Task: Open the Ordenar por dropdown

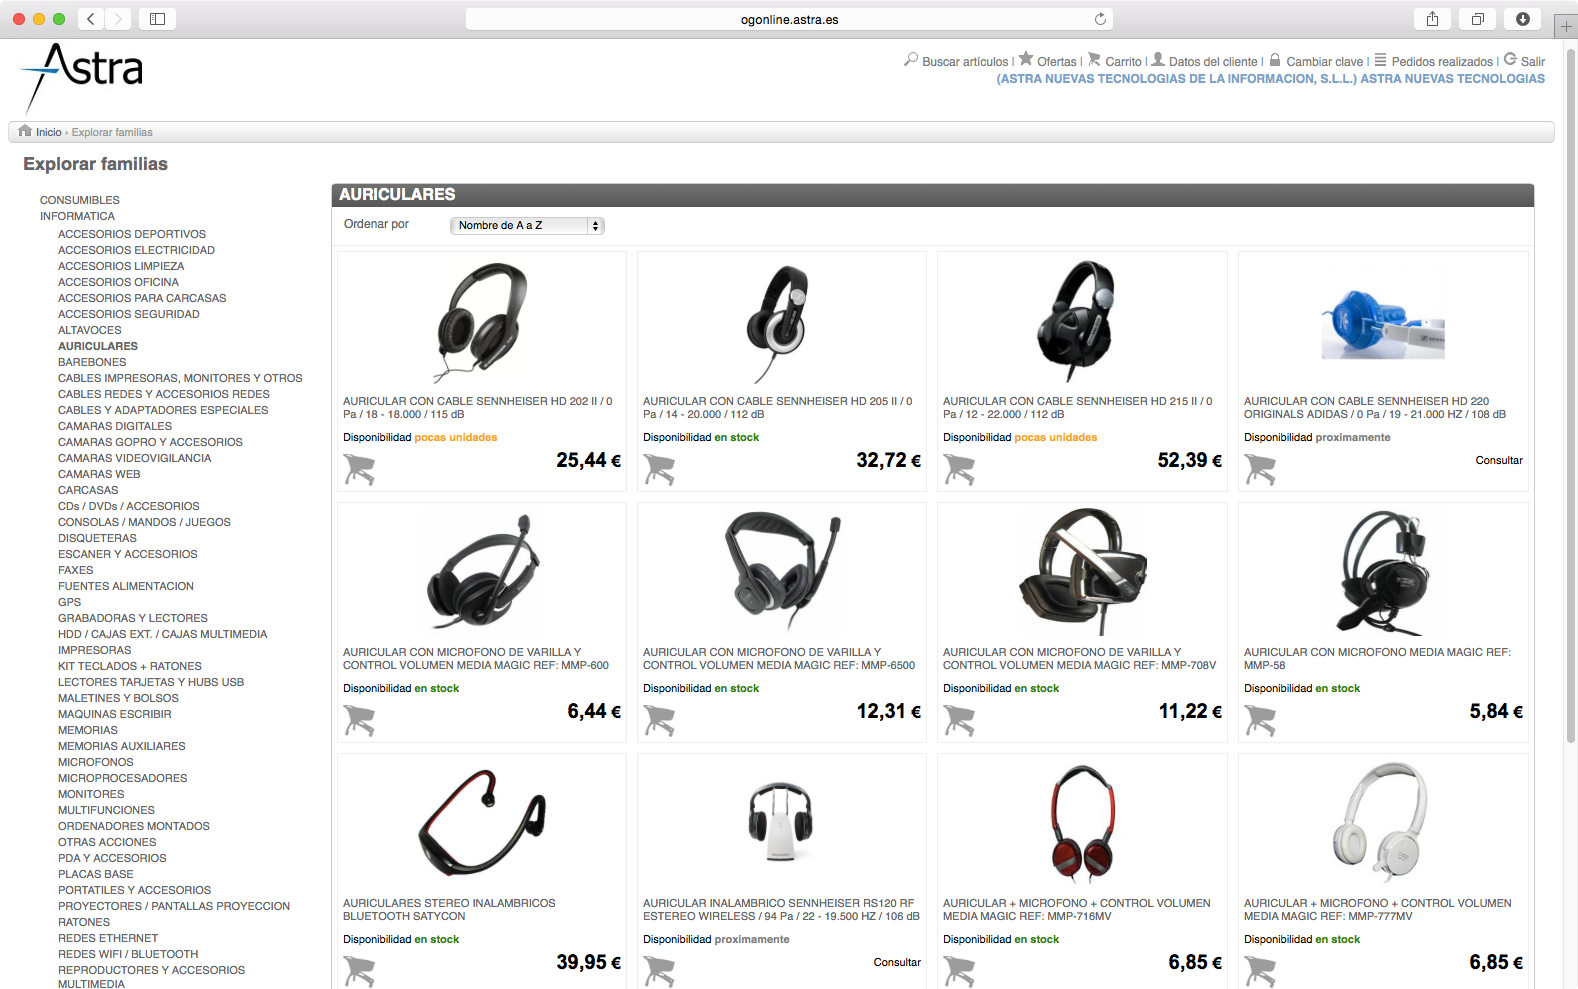Action: pos(527,226)
